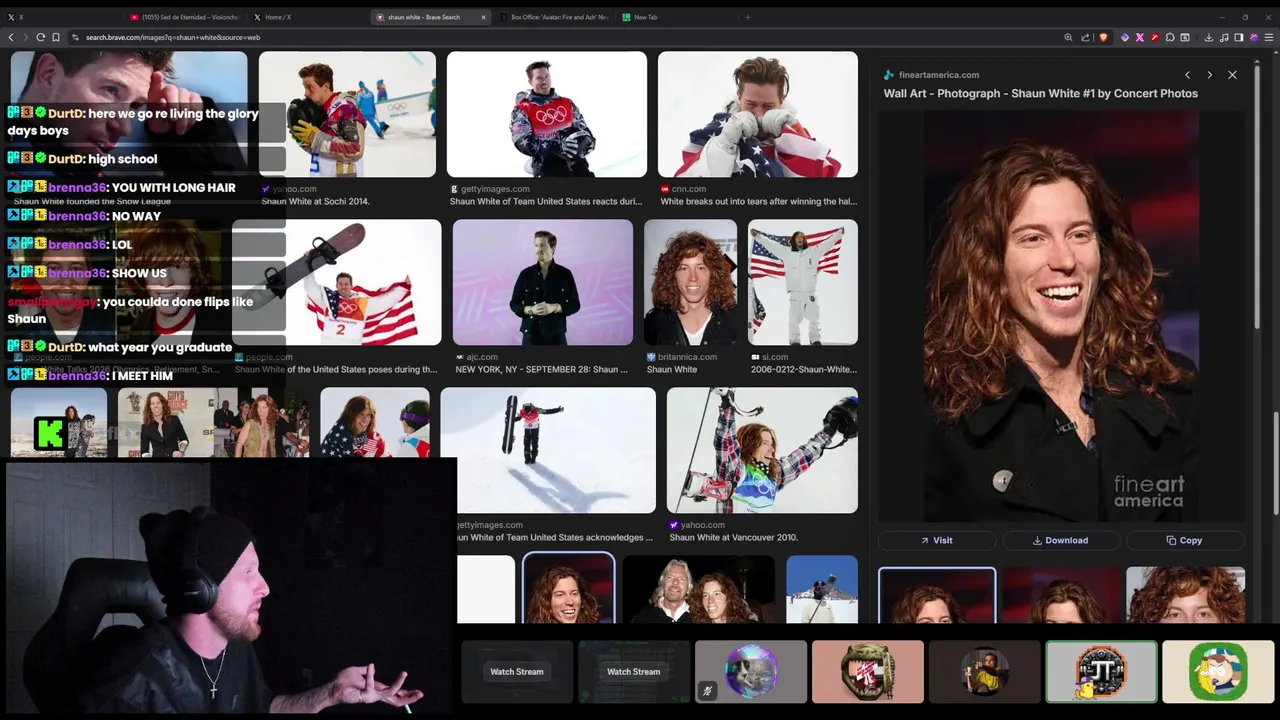Click the muted microphone icon on call tile
1280x720 pixels.
click(x=708, y=690)
